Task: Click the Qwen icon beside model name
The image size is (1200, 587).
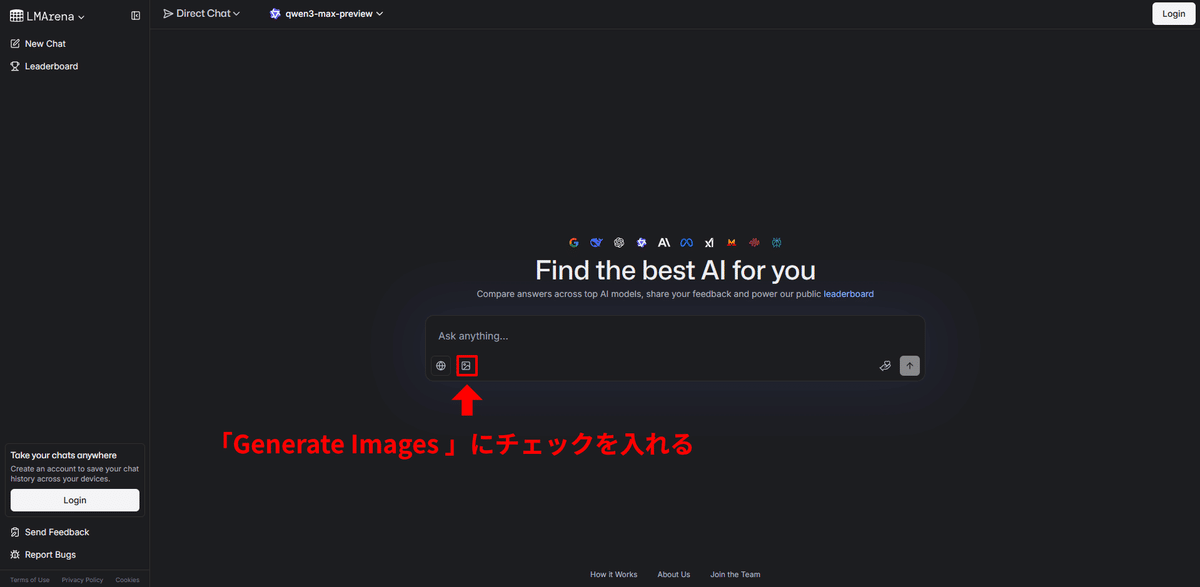Action: (275, 14)
